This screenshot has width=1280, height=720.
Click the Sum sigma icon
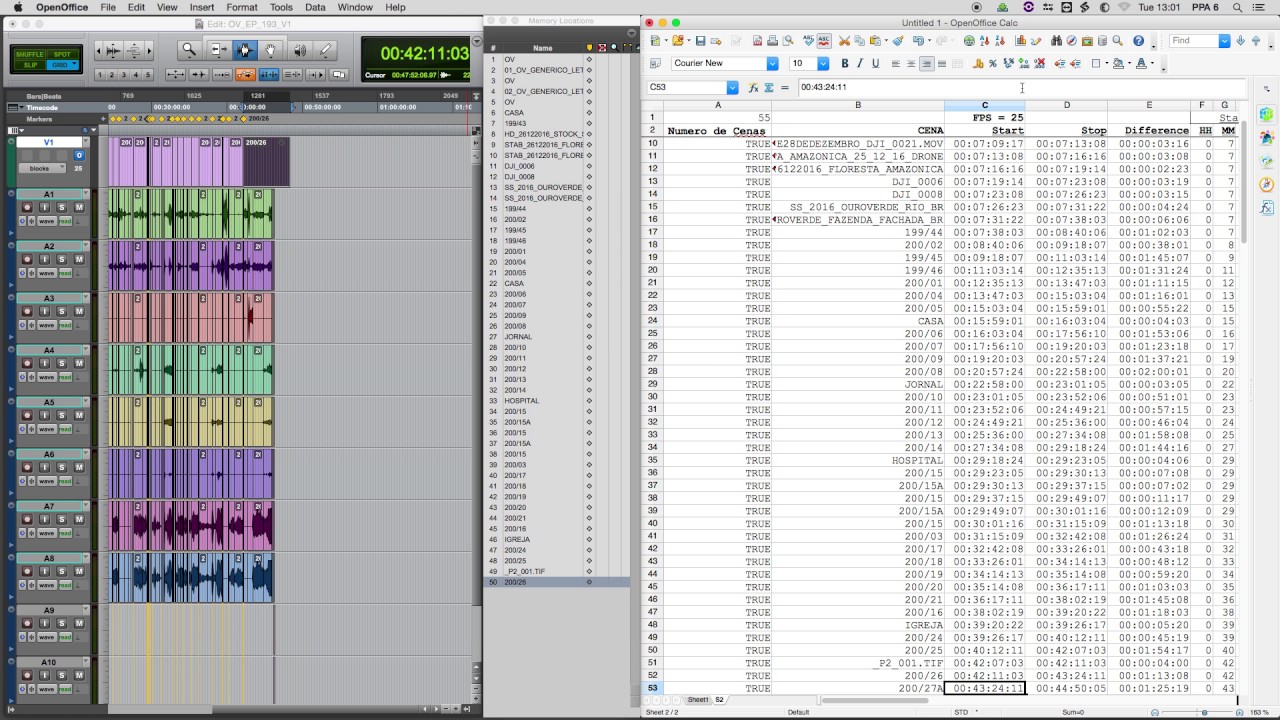[x=769, y=87]
